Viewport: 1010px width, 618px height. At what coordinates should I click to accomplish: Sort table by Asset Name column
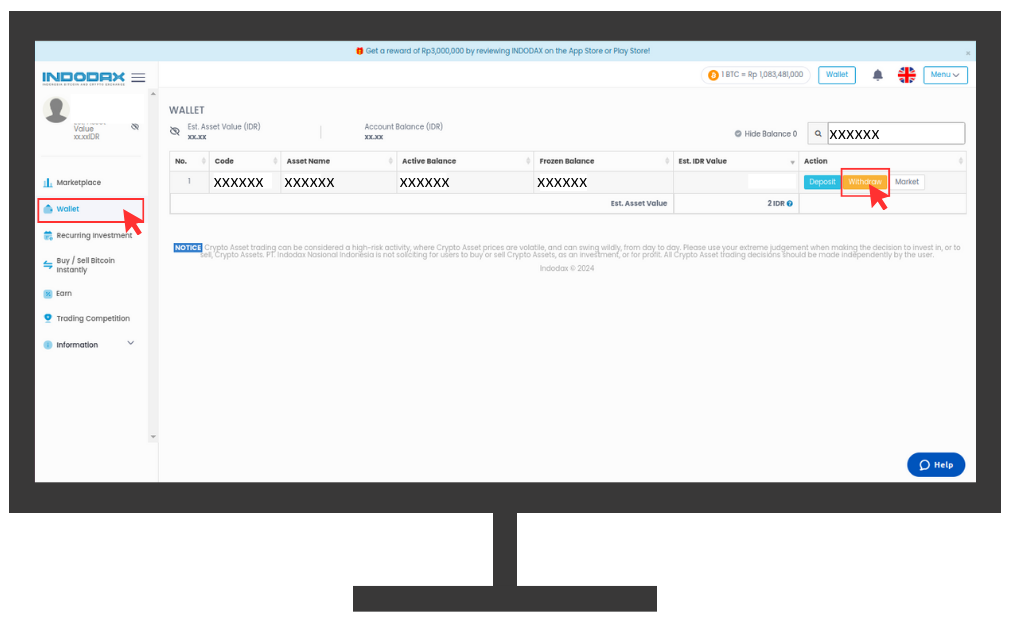click(339, 161)
